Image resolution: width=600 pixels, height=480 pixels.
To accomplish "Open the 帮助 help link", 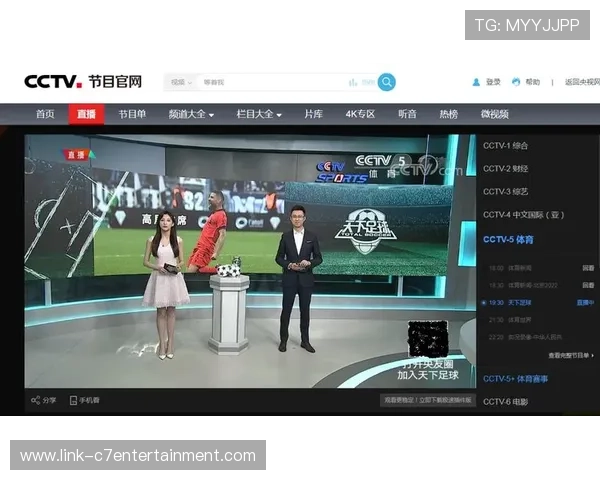I will [x=533, y=82].
